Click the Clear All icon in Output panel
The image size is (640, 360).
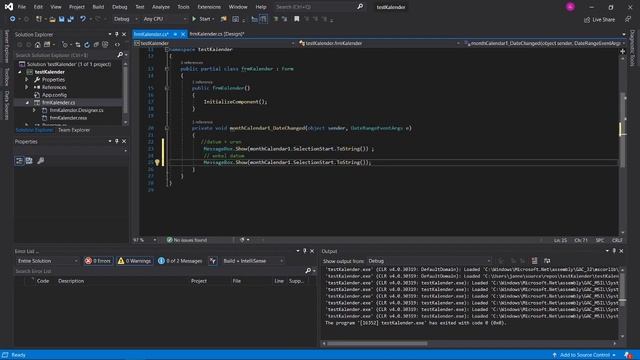[534, 261]
